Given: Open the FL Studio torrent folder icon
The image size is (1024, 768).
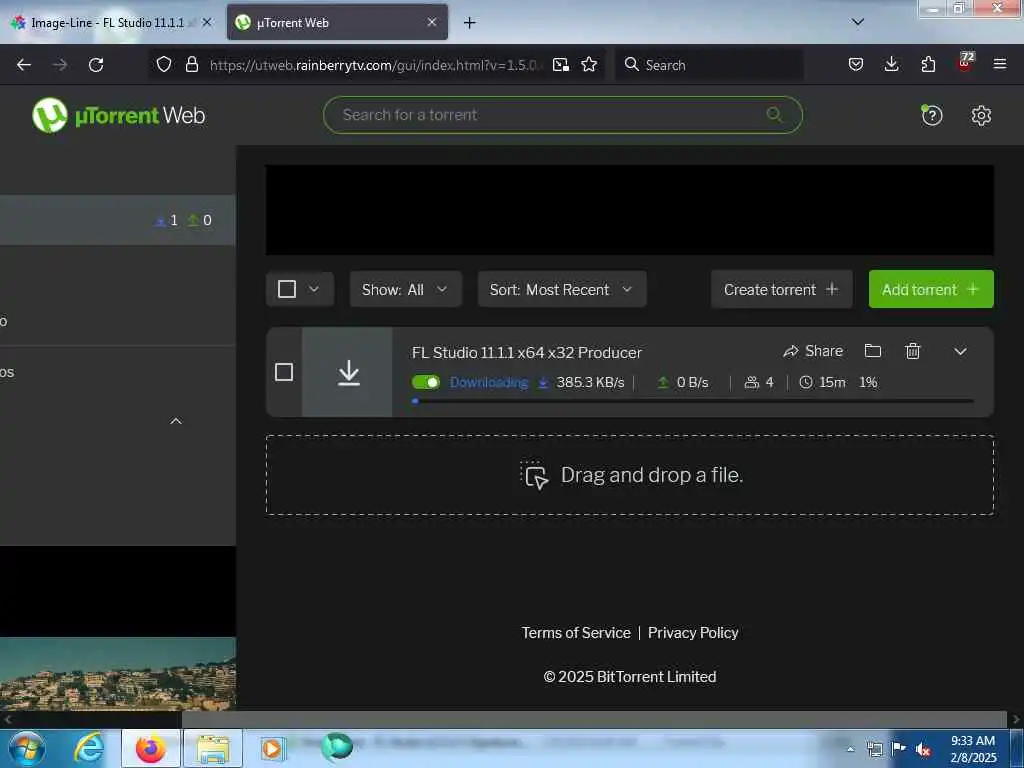Looking at the screenshot, I should click(872, 351).
